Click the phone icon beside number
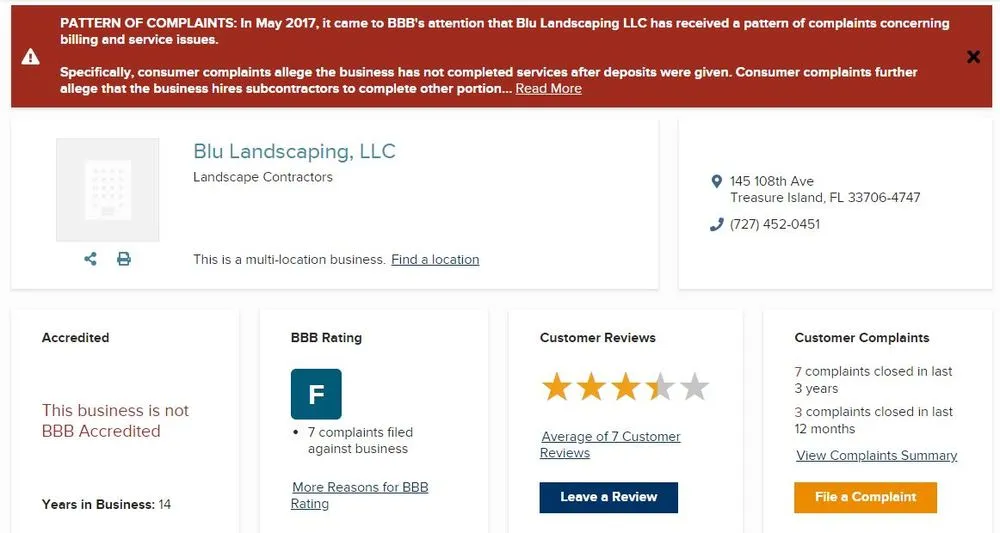The height and width of the screenshot is (533, 1000). pyautogui.click(x=716, y=225)
